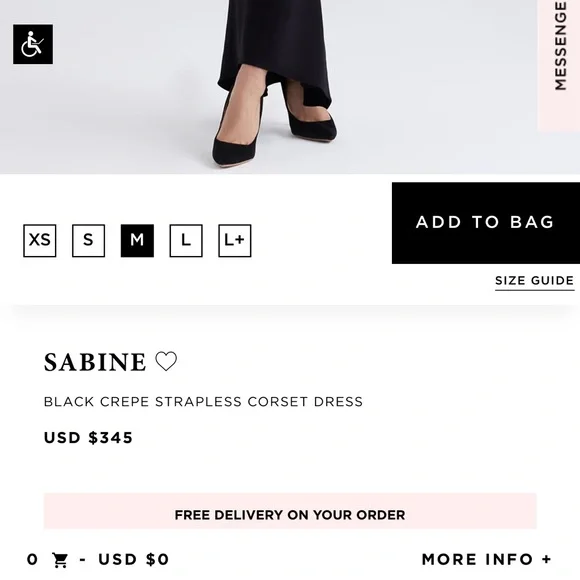Open the Size Guide link
The image size is (580, 580).
point(535,281)
